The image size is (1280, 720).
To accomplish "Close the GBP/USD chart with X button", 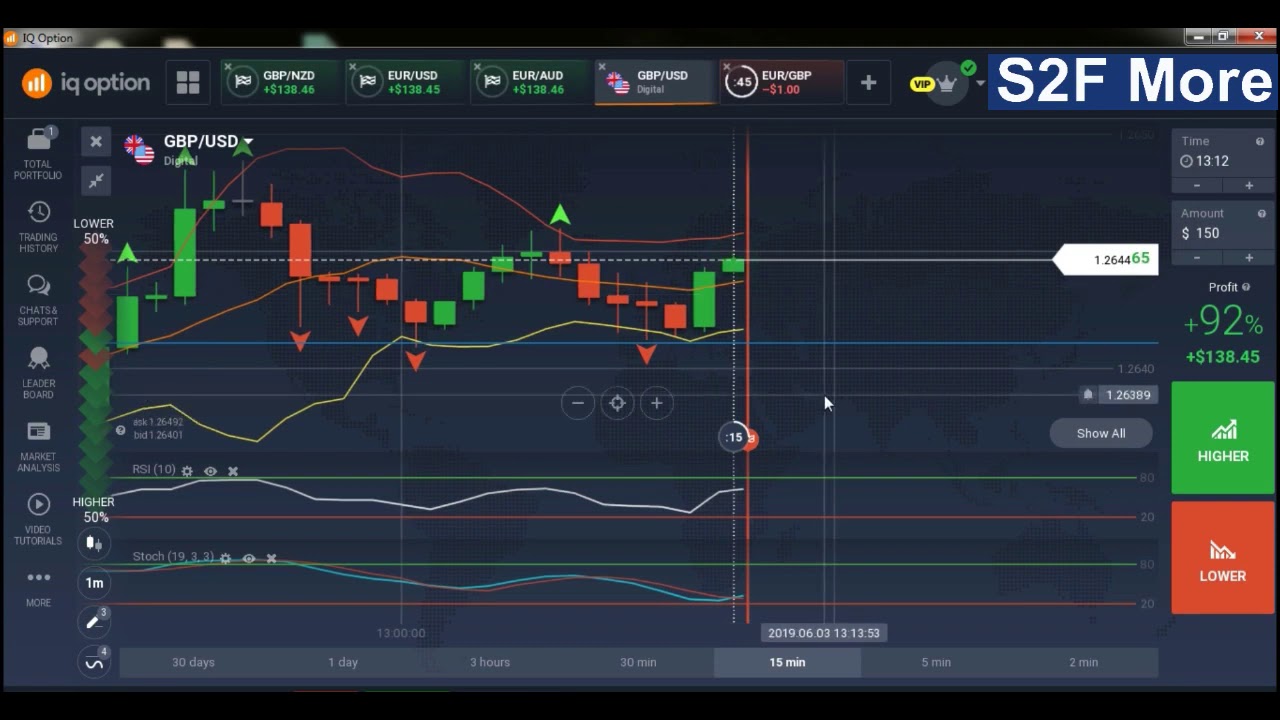I will 96,142.
